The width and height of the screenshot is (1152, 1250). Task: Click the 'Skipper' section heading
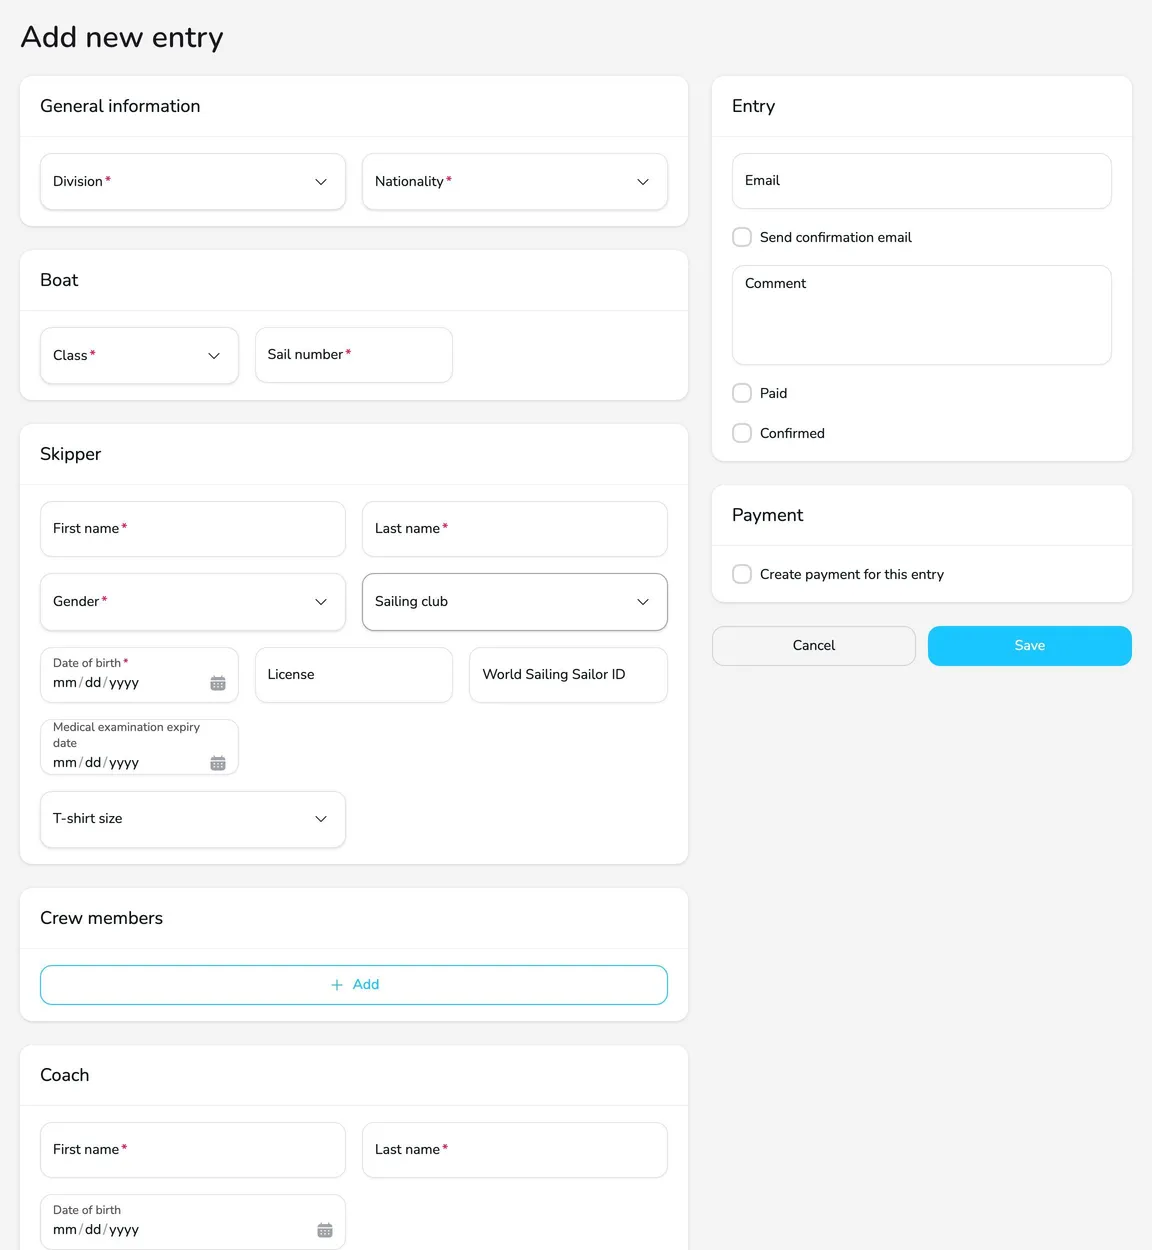[x=70, y=454]
